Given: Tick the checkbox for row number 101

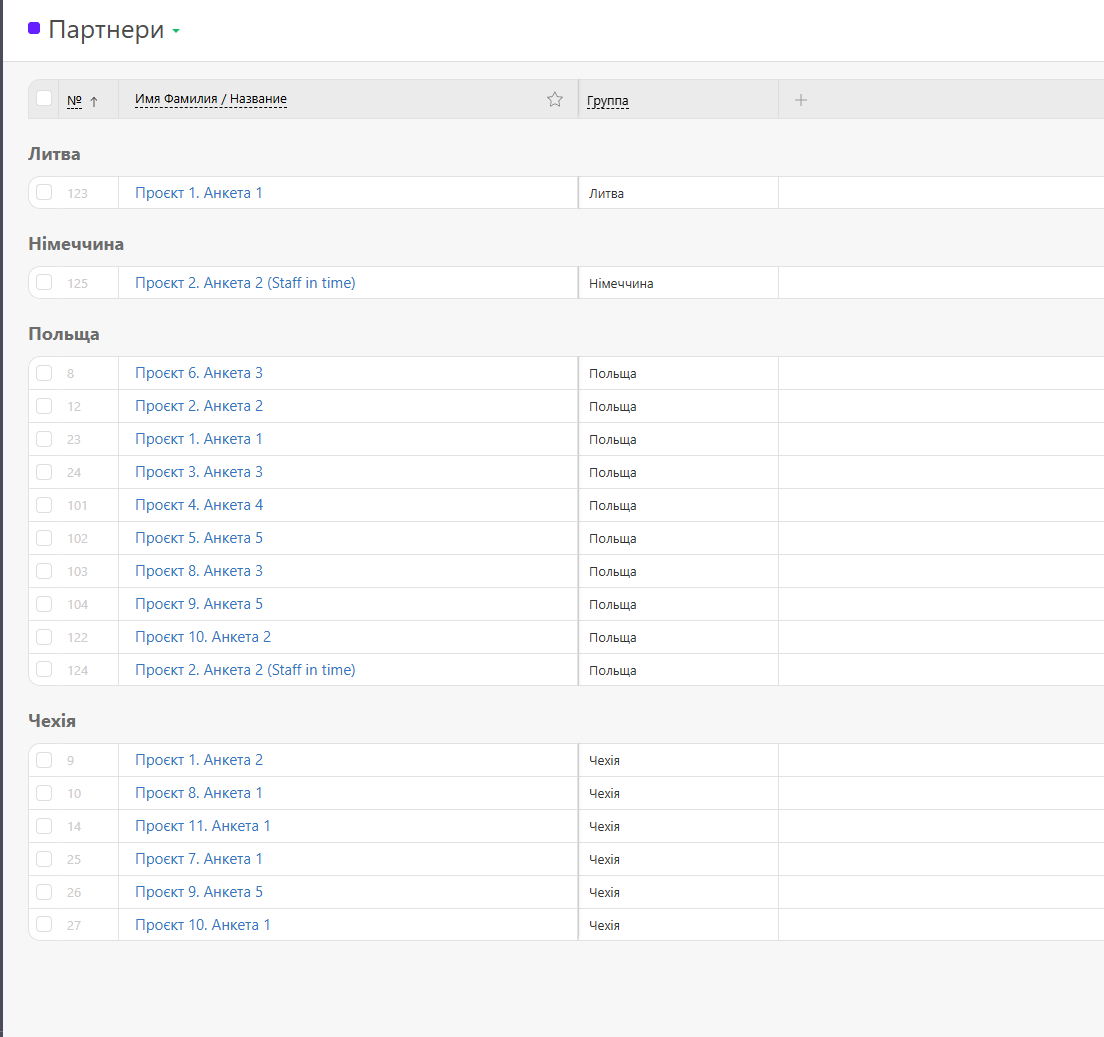Looking at the screenshot, I should [x=44, y=505].
